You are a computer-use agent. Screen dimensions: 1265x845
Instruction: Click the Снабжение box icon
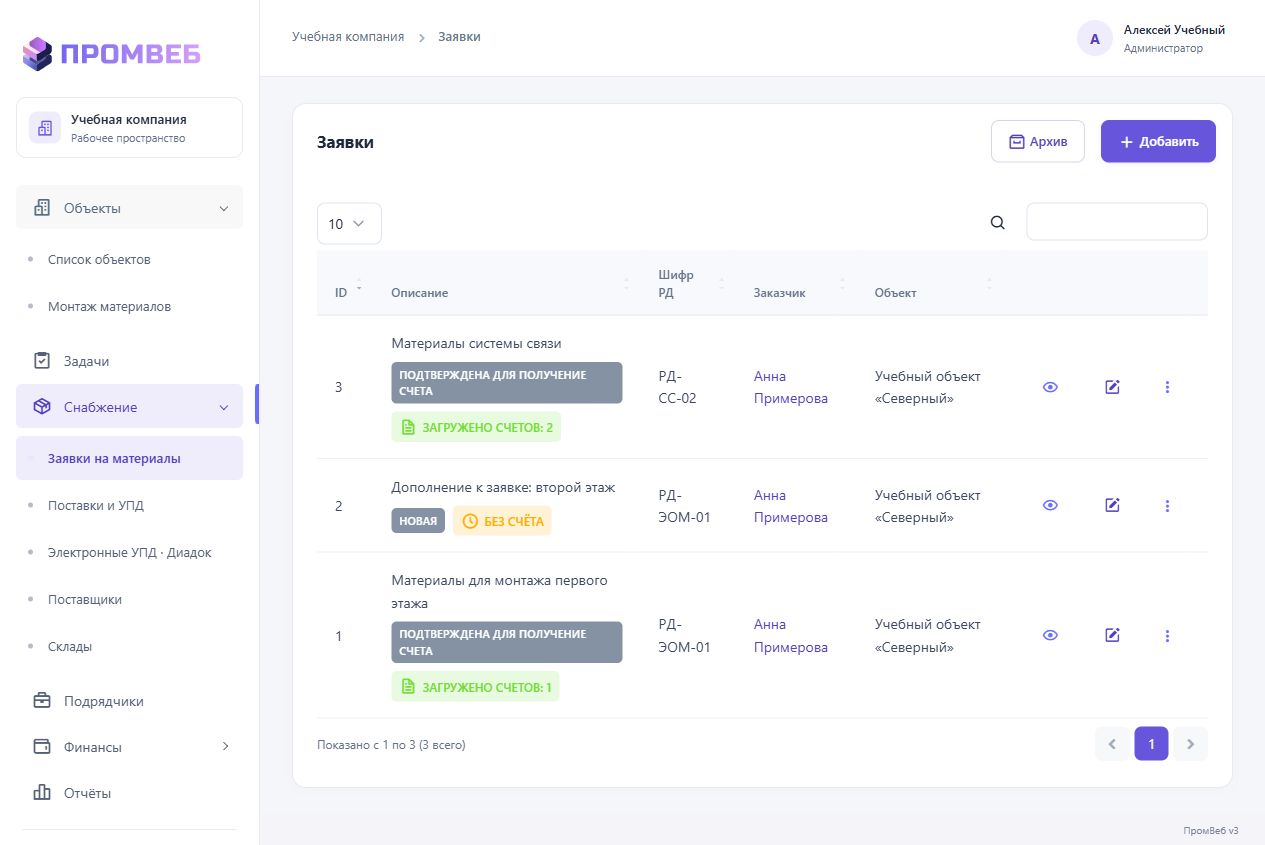tap(42, 407)
